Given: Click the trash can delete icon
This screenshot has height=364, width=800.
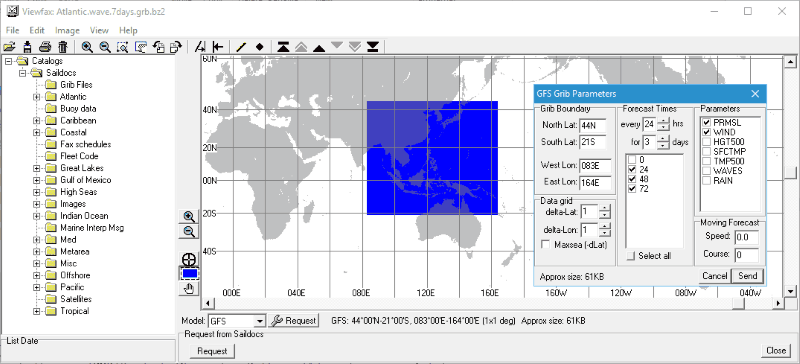Looking at the screenshot, I should (63, 47).
